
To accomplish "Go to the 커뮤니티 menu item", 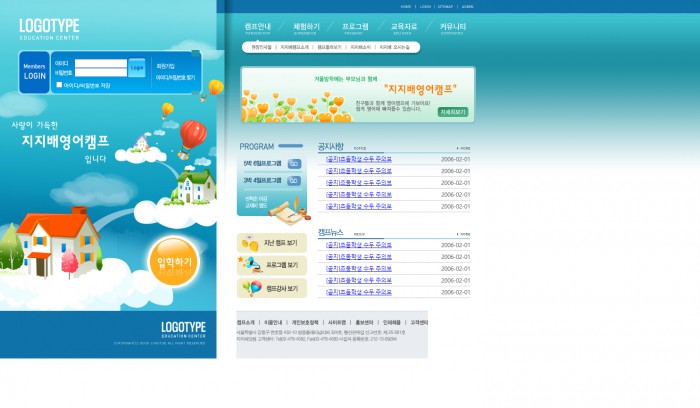I will click(x=452, y=27).
